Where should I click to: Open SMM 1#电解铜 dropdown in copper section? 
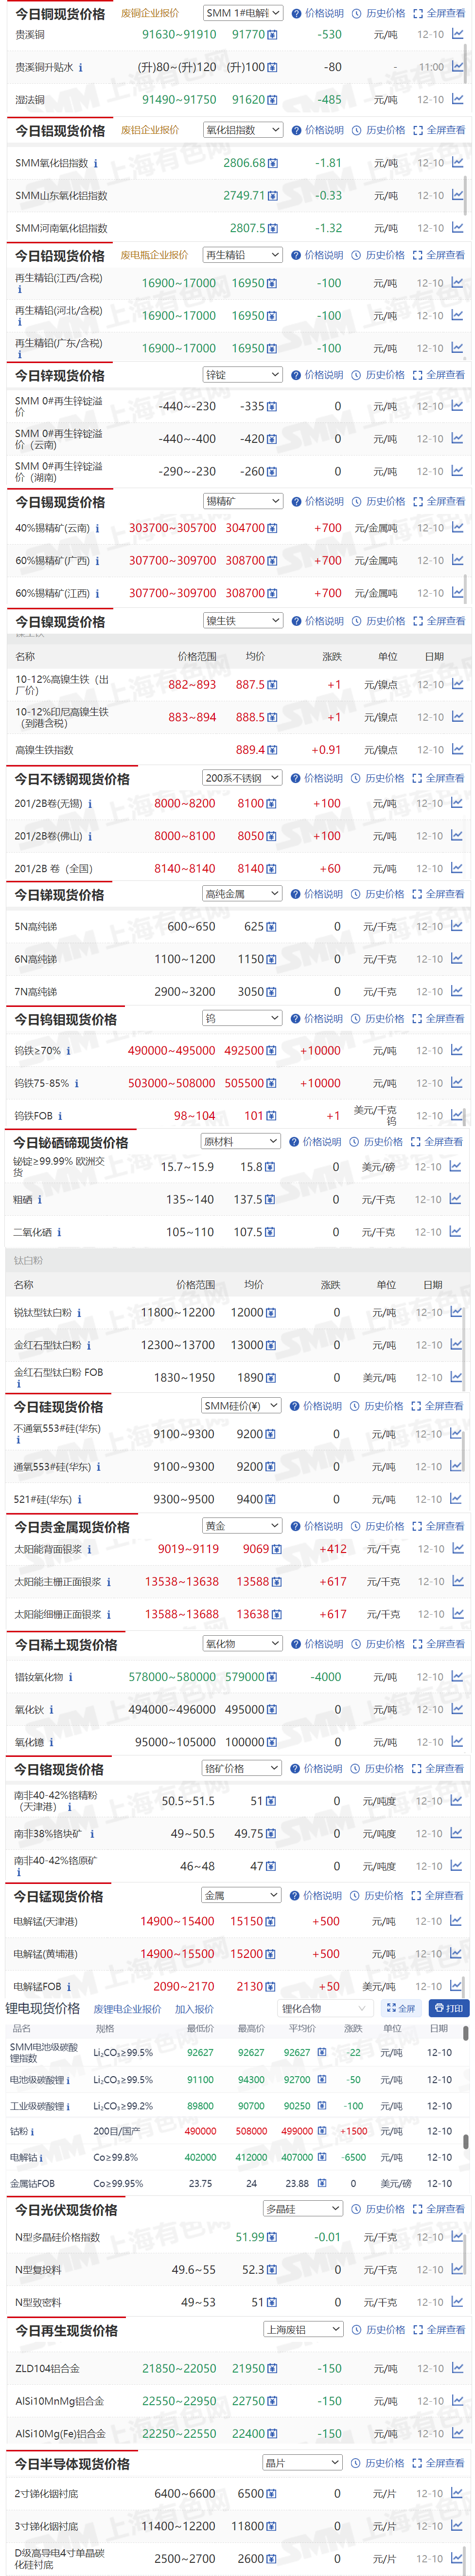[243, 13]
